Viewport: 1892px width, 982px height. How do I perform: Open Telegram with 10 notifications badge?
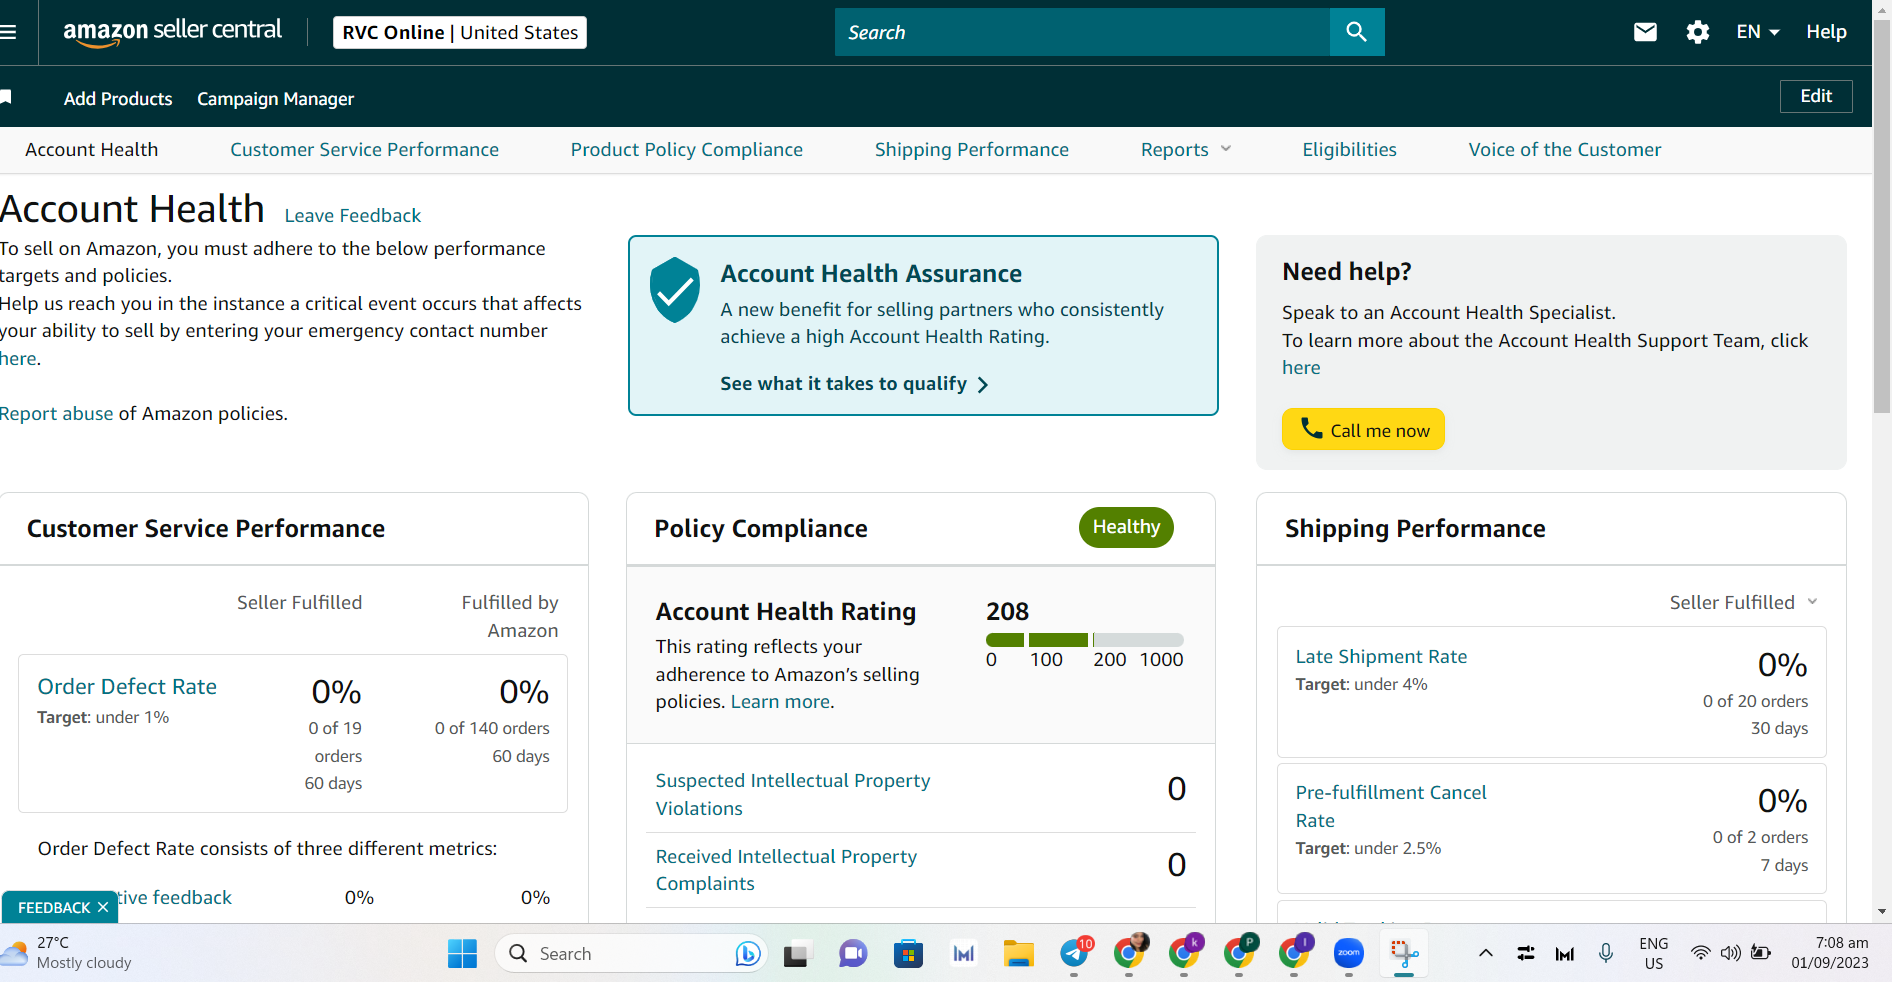pyautogui.click(x=1076, y=953)
